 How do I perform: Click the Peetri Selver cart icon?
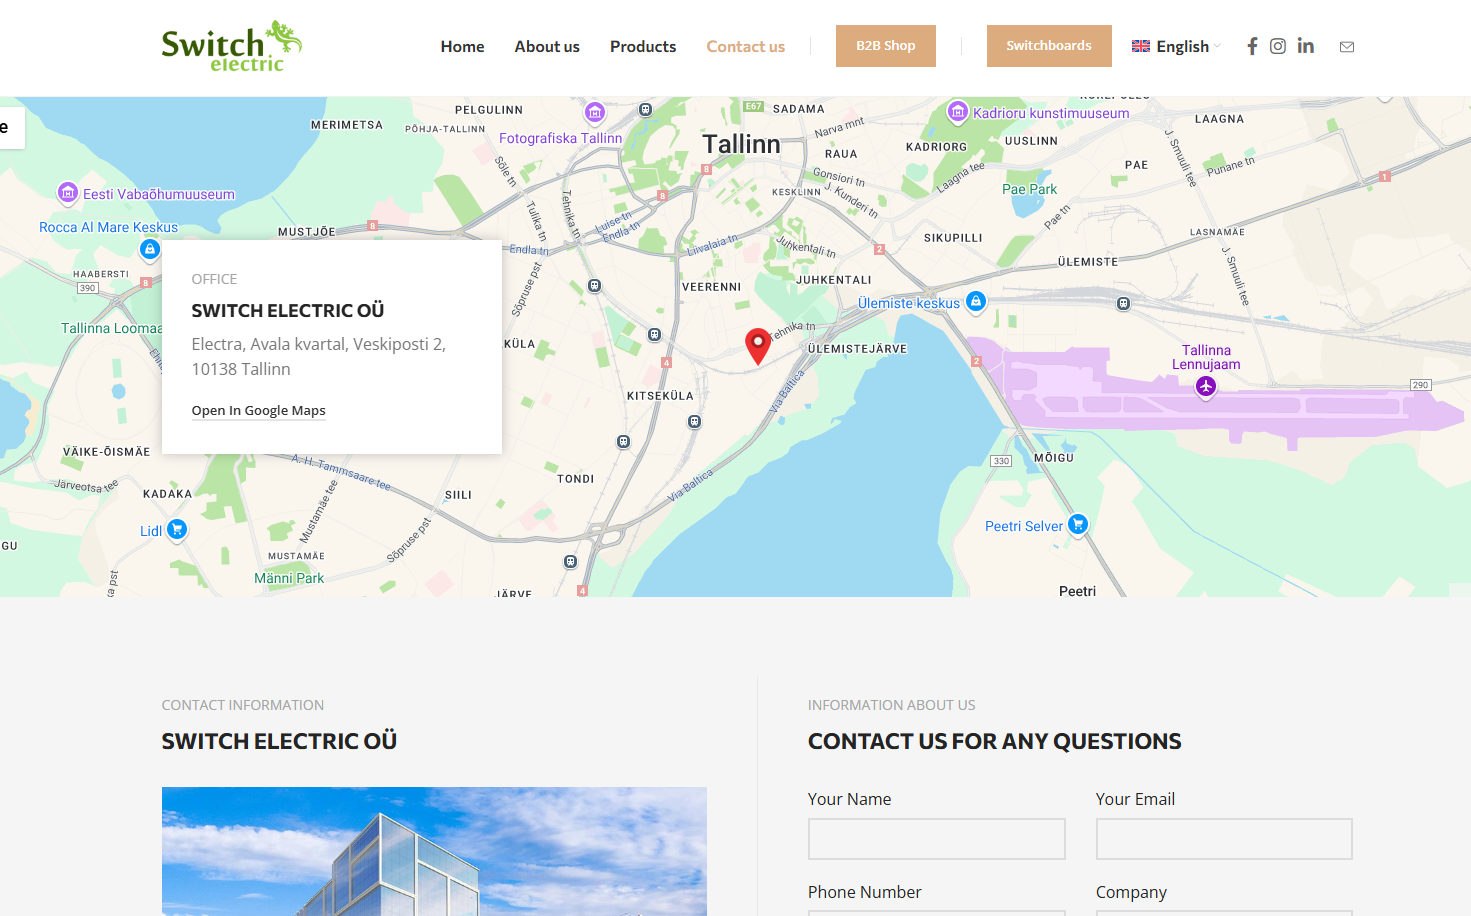coord(1078,523)
